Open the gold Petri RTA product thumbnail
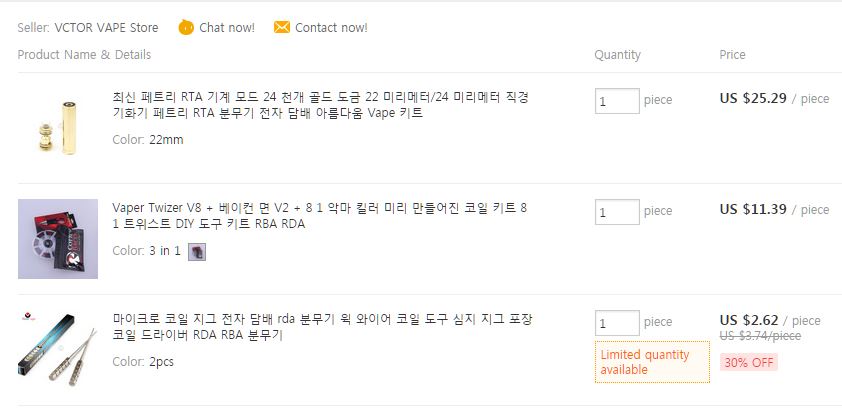This screenshot has width=842, height=413. click(58, 128)
